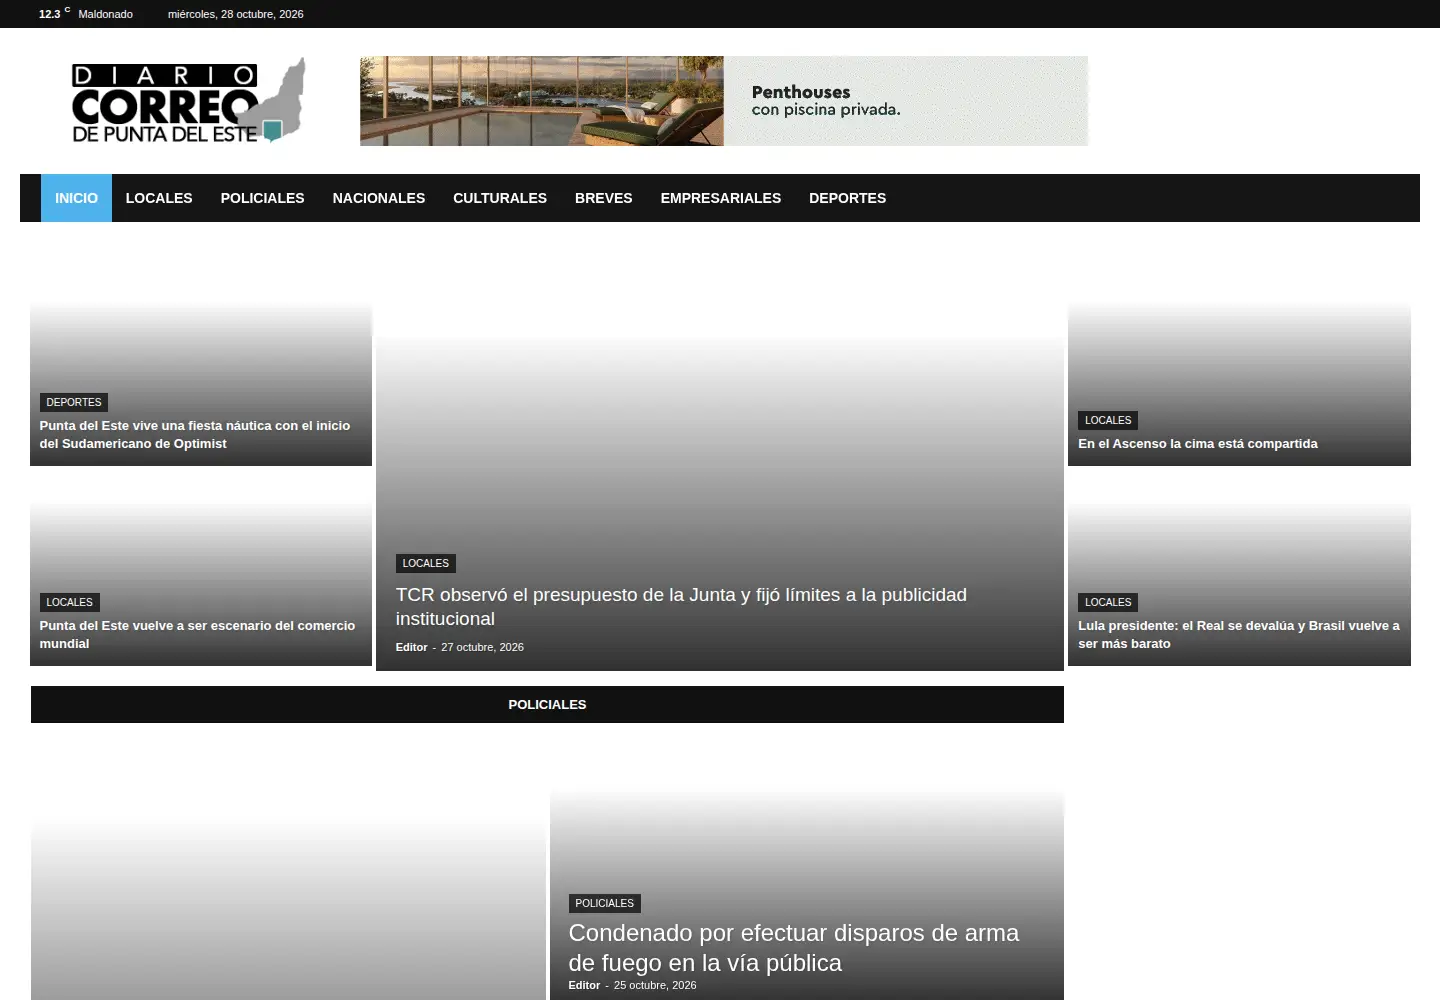The width and height of the screenshot is (1440, 1000).
Task: Click POLICIALES tag on the disparos article
Action: tap(604, 903)
